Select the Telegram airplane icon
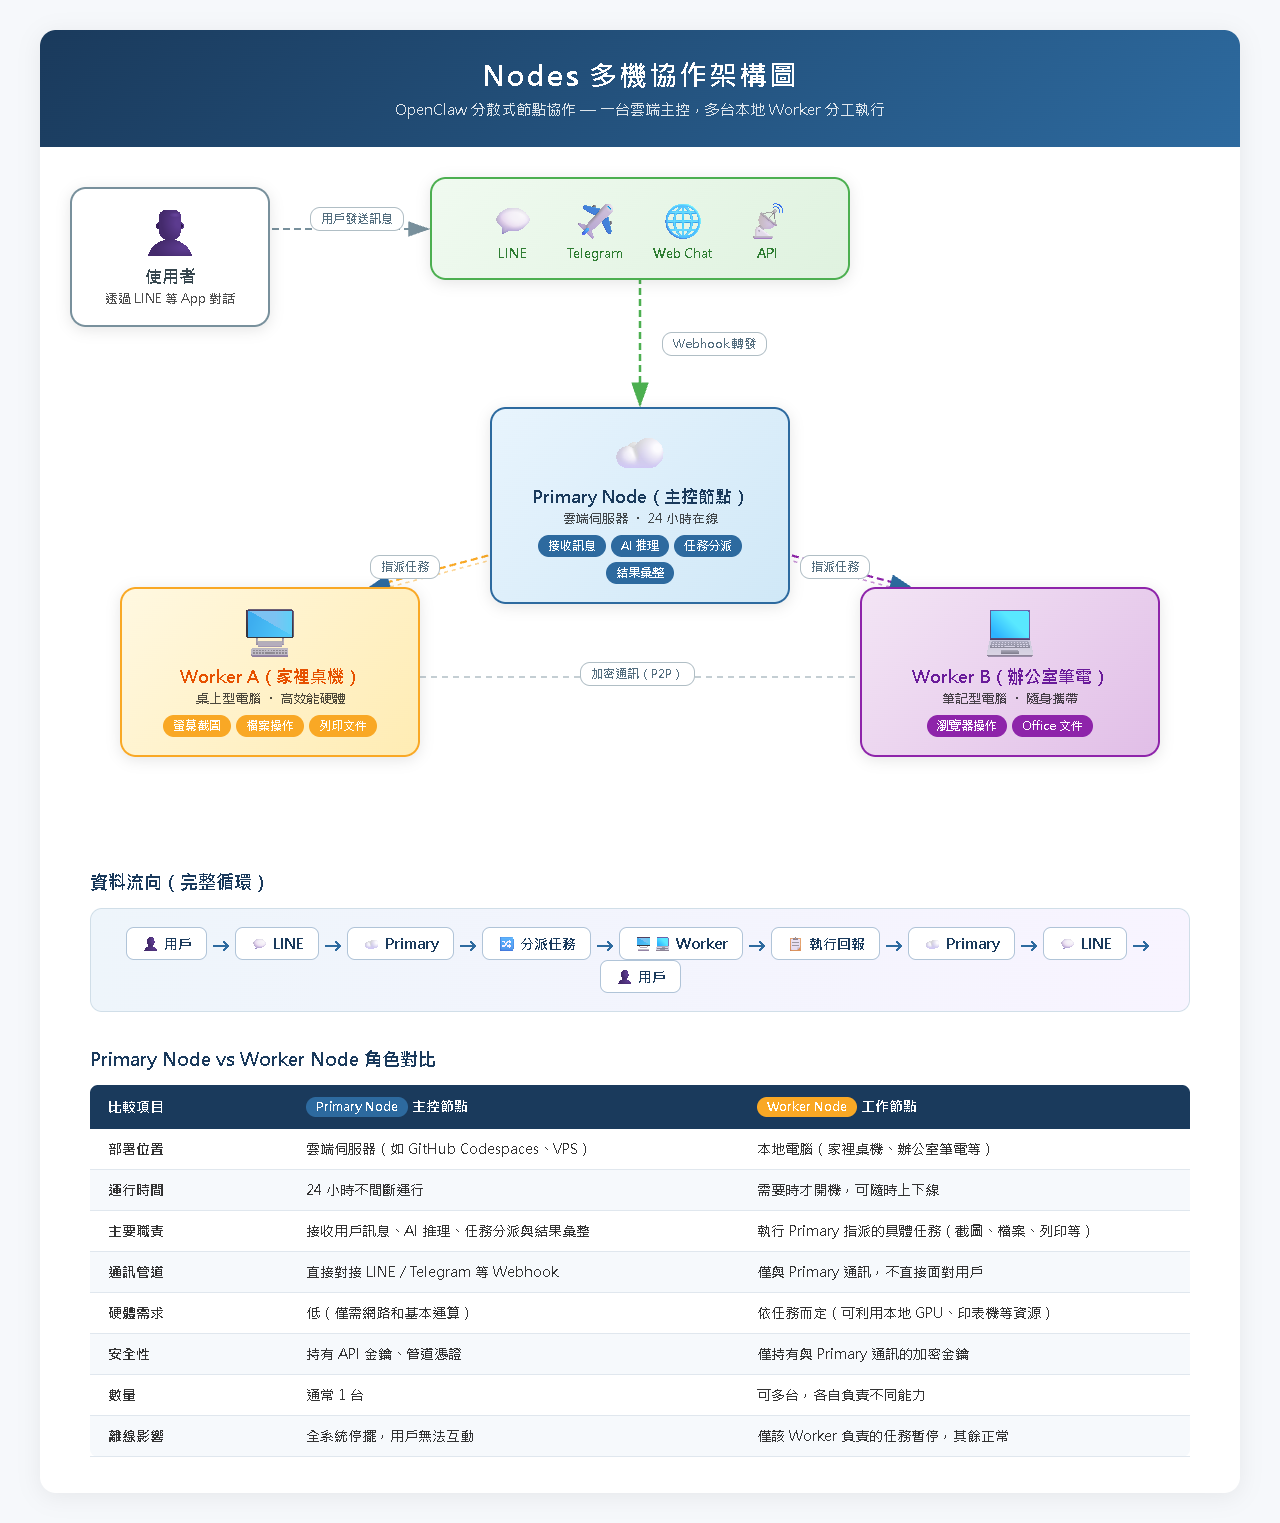Viewport: 1280px width, 1523px height. (595, 221)
